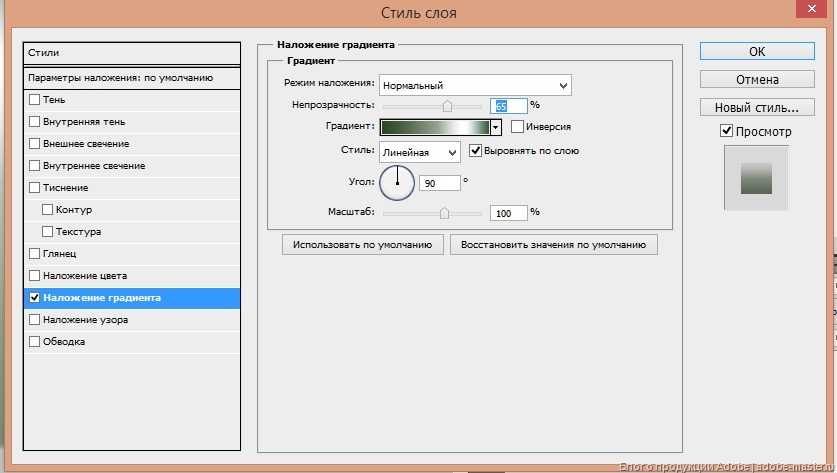Expand the gradient picker arrow

pos(496,127)
